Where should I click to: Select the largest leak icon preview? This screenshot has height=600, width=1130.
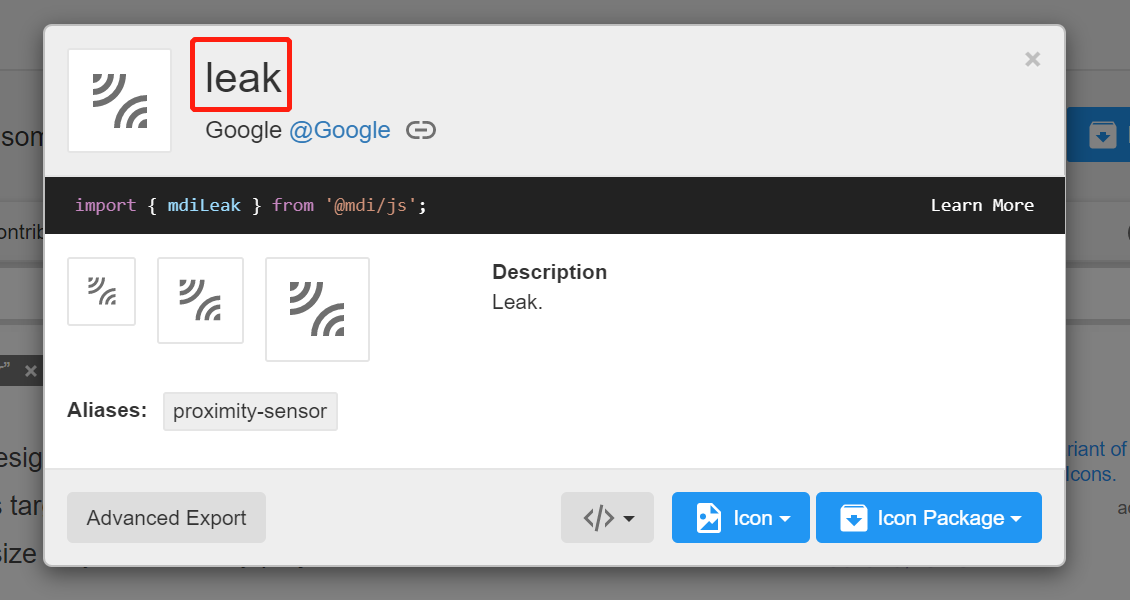click(x=317, y=309)
